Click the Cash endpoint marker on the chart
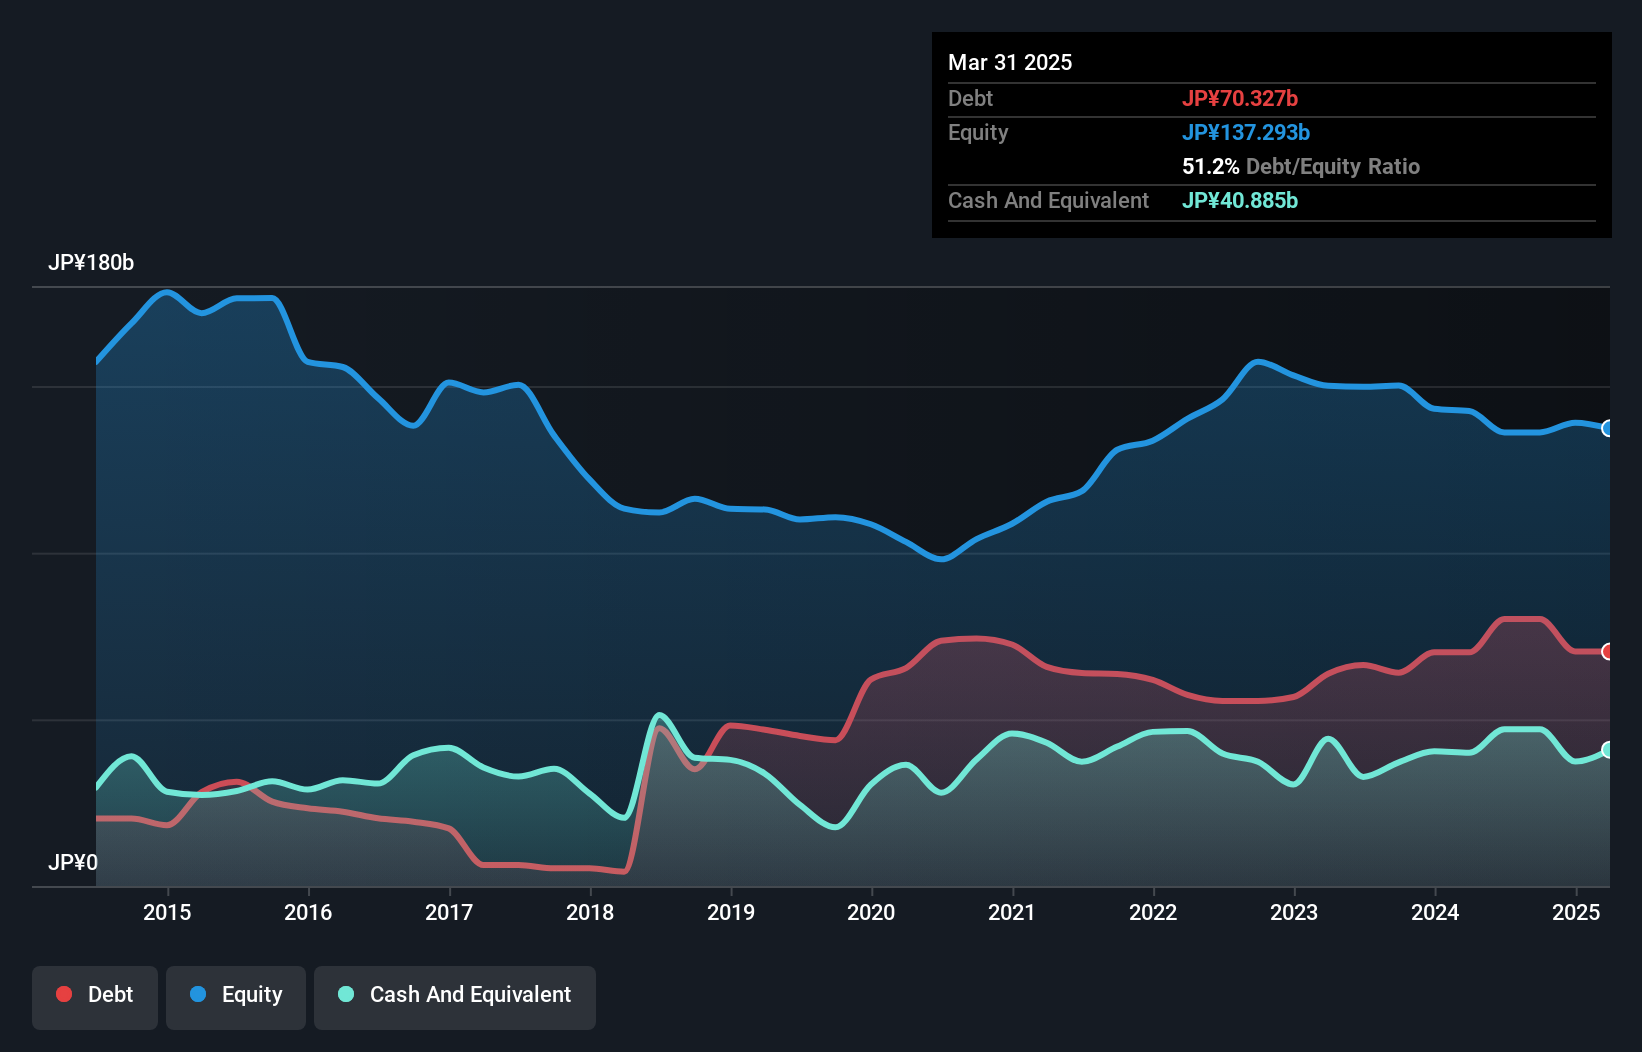The height and width of the screenshot is (1052, 1642). (x=1608, y=749)
